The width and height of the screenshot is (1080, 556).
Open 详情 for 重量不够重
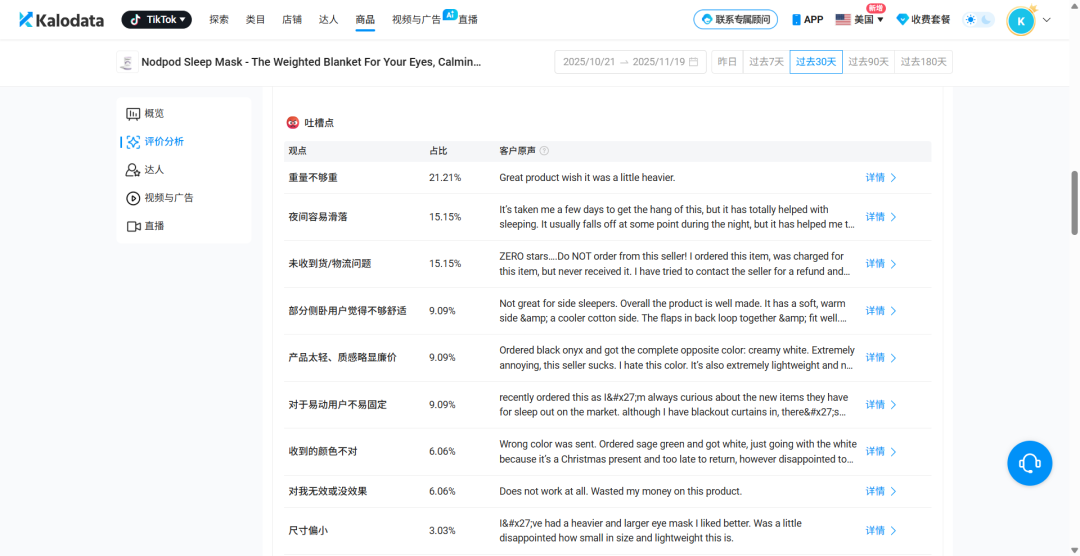pyautogui.click(x=881, y=178)
